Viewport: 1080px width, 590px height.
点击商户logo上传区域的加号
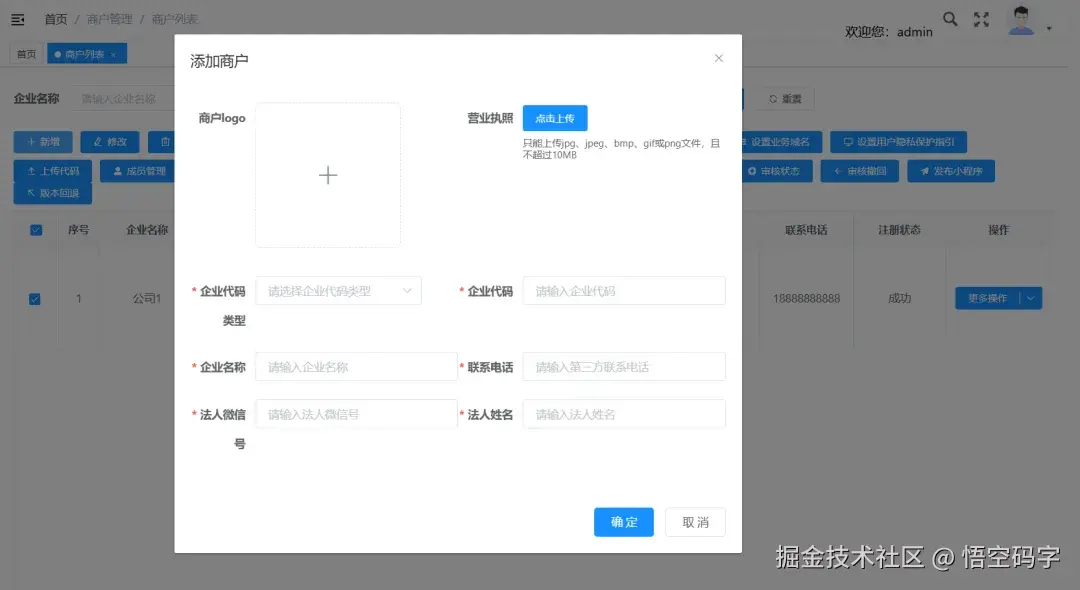coord(328,174)
